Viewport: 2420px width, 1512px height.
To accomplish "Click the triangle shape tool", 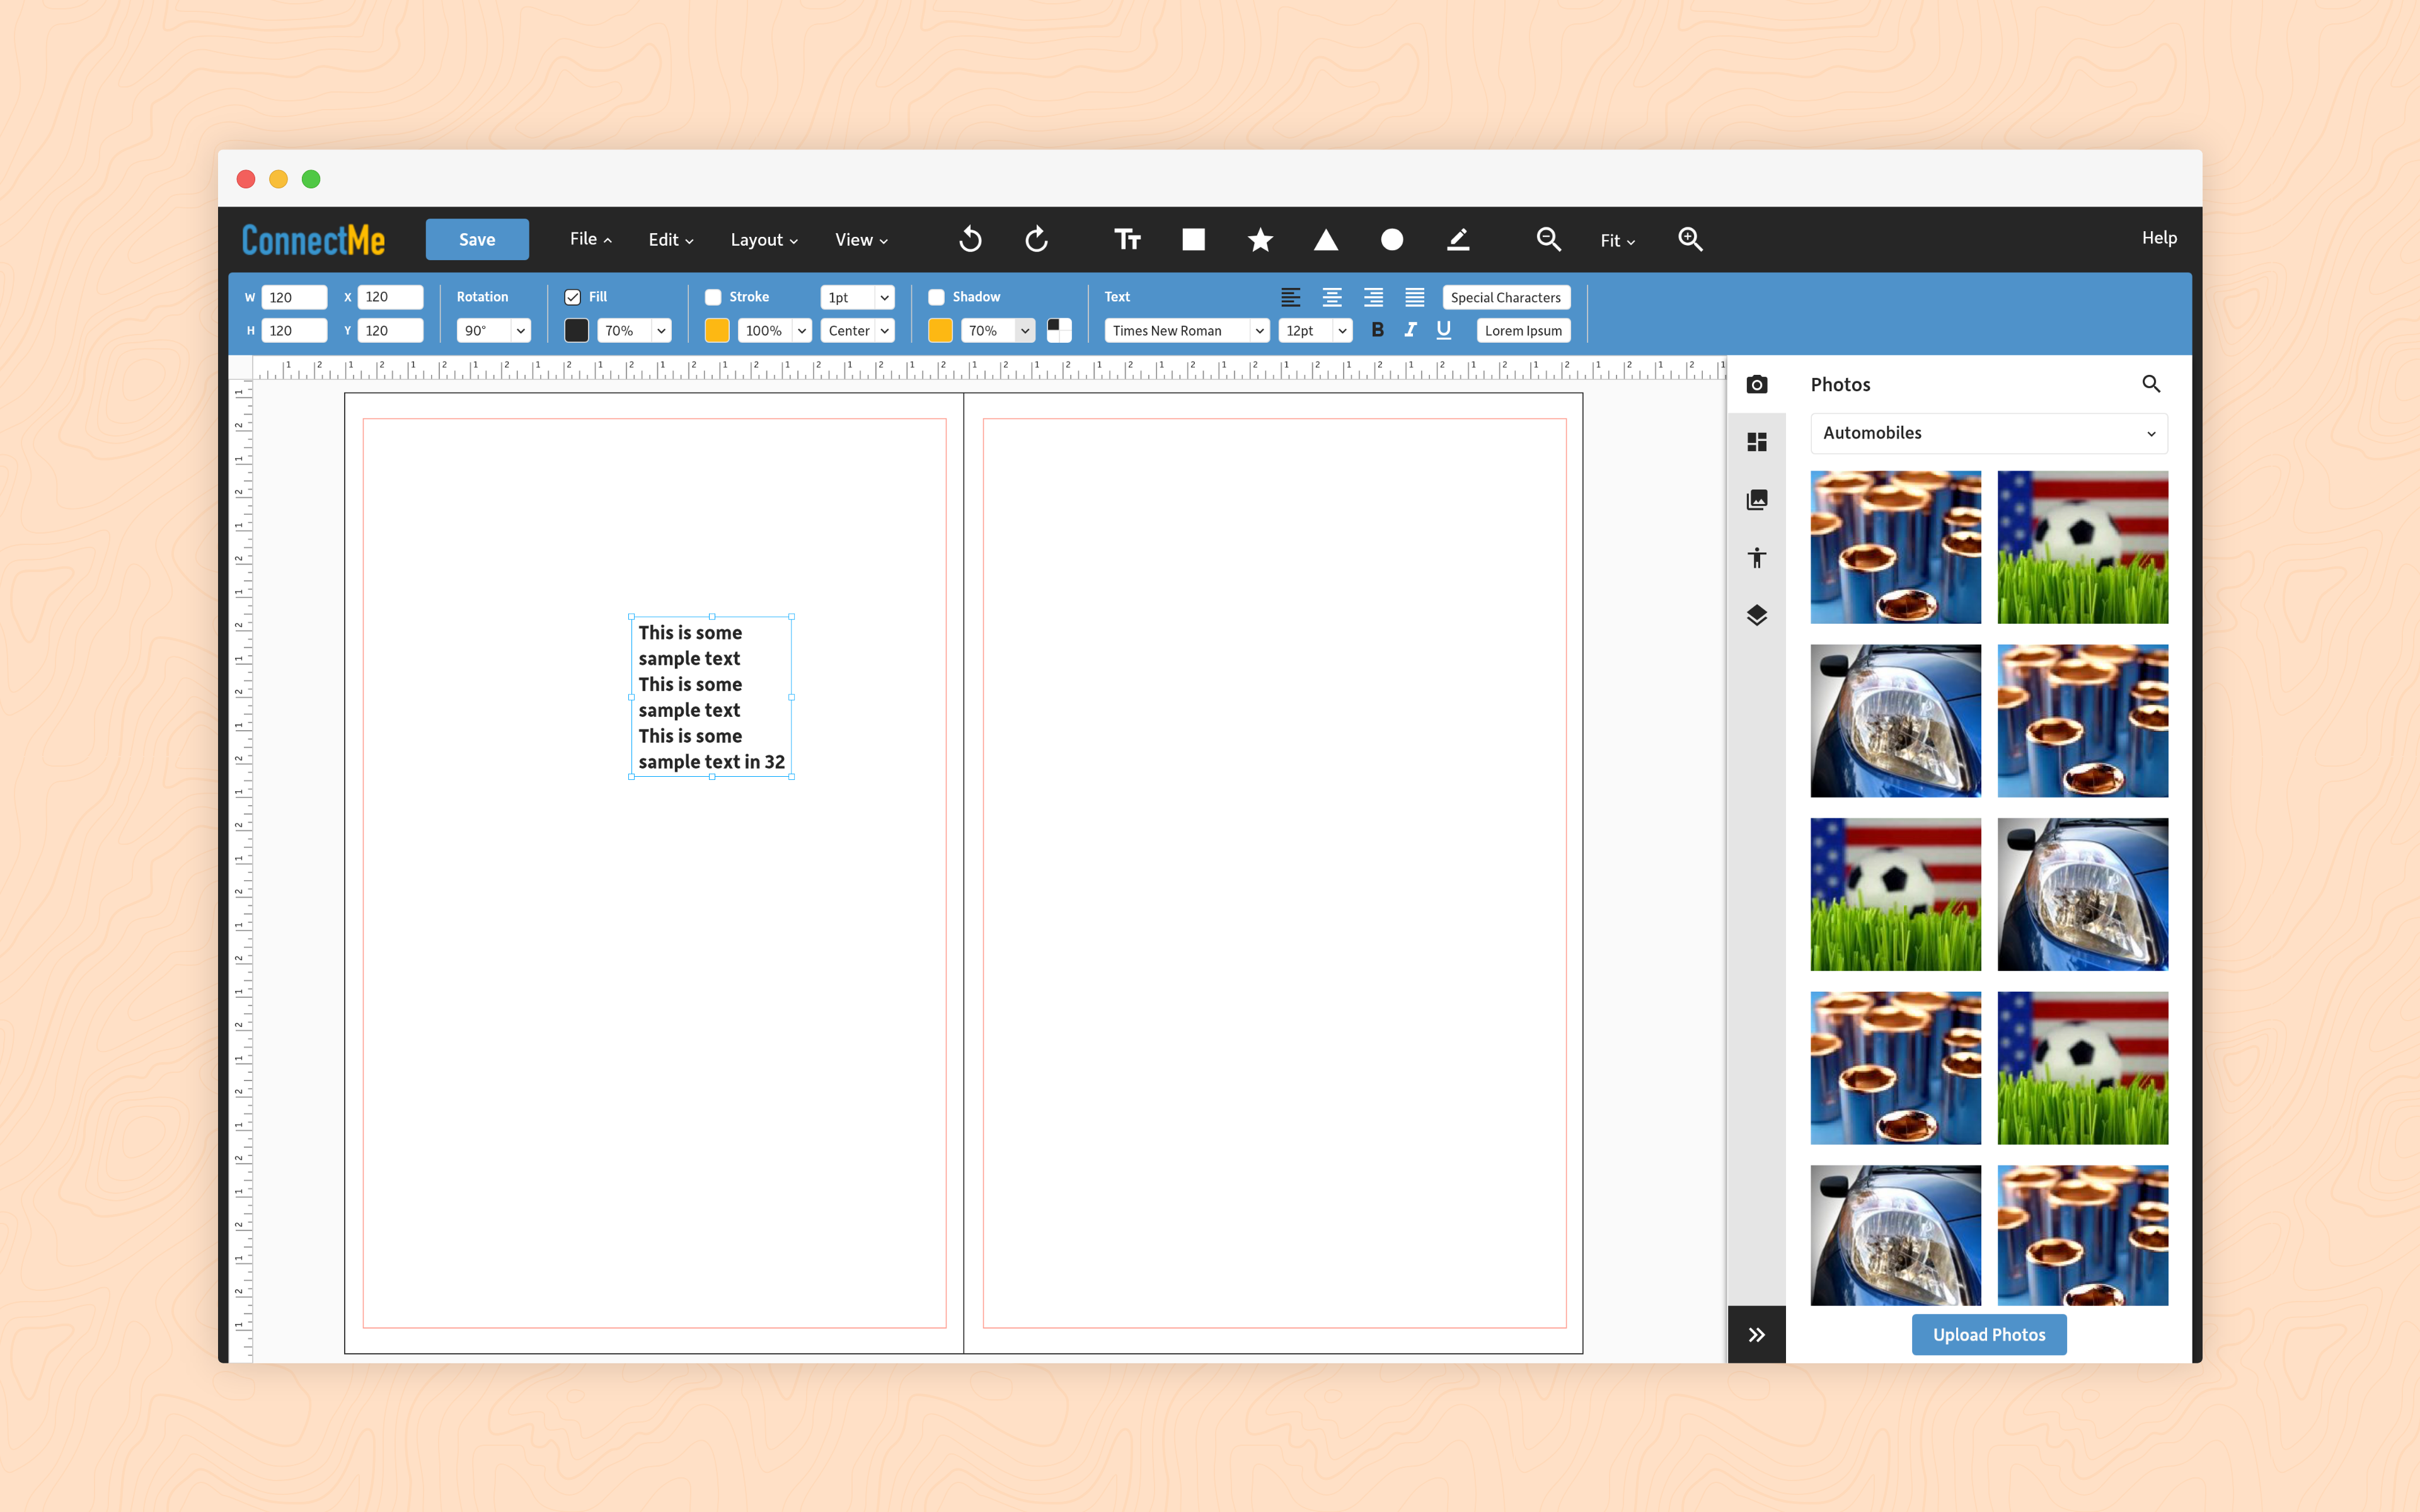I will coord(1325,239).
